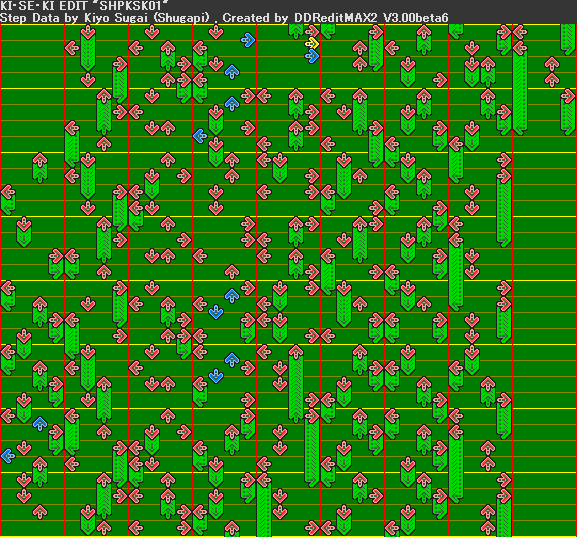
Task: Click the yellow right arrow note
Action: 312,43
